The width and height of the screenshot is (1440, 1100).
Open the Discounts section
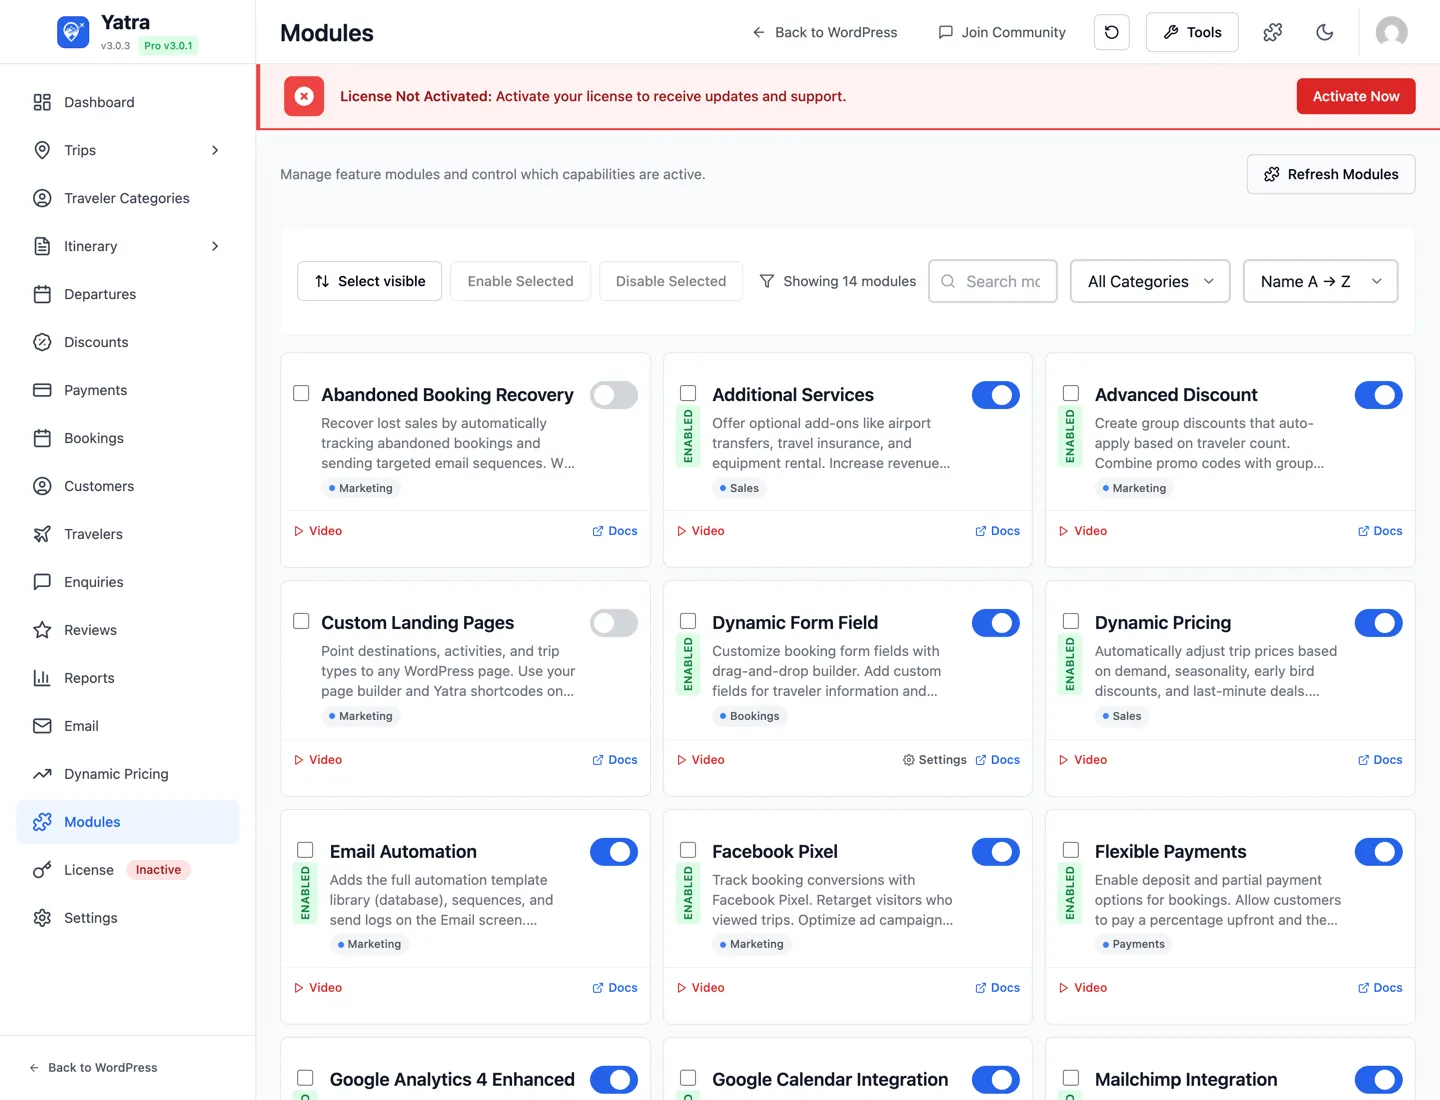pyautogui.click(x=96, y=342)
